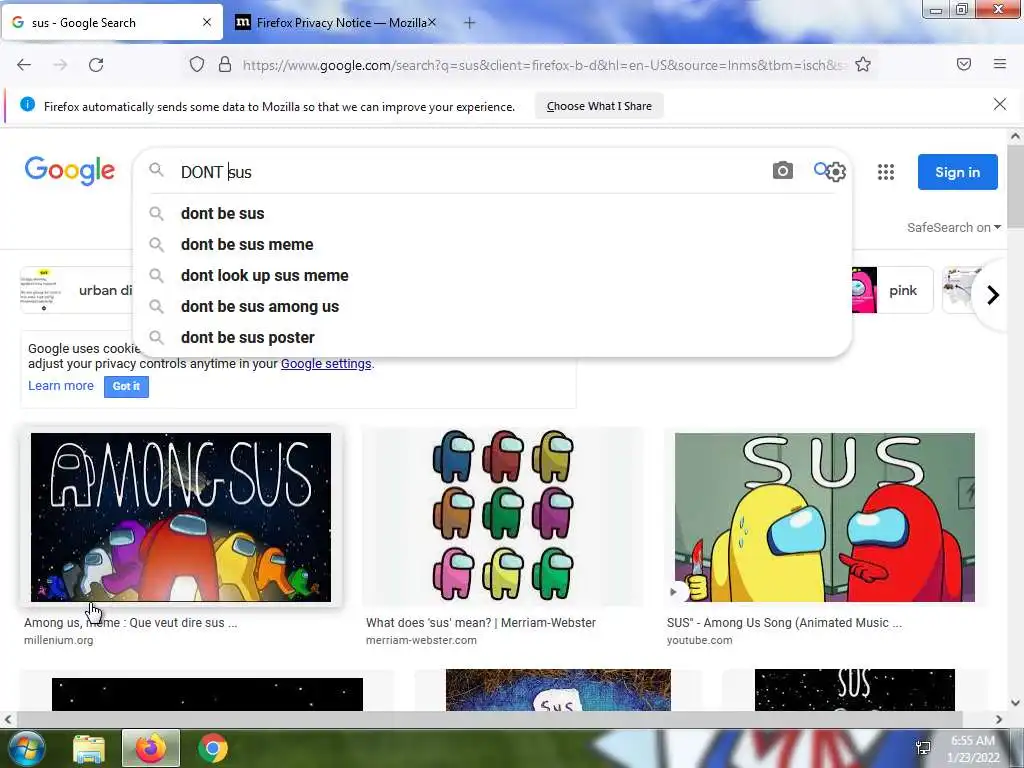1024x768 pixels.
Task: Open Google search settings gear
Action: point(836,172)
